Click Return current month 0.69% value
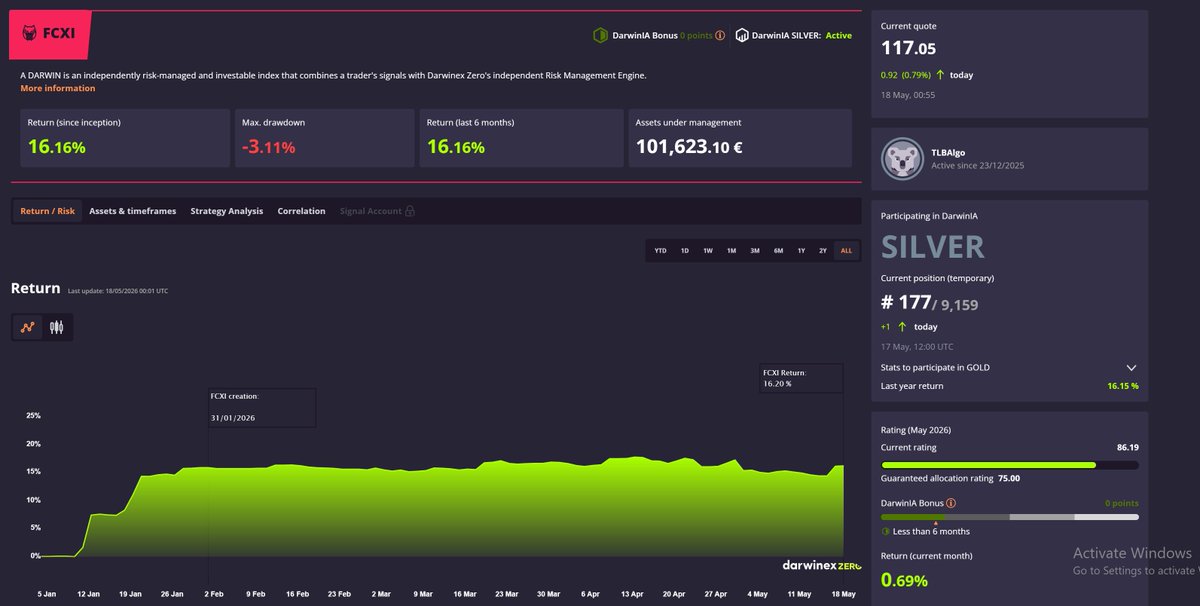 904,580
